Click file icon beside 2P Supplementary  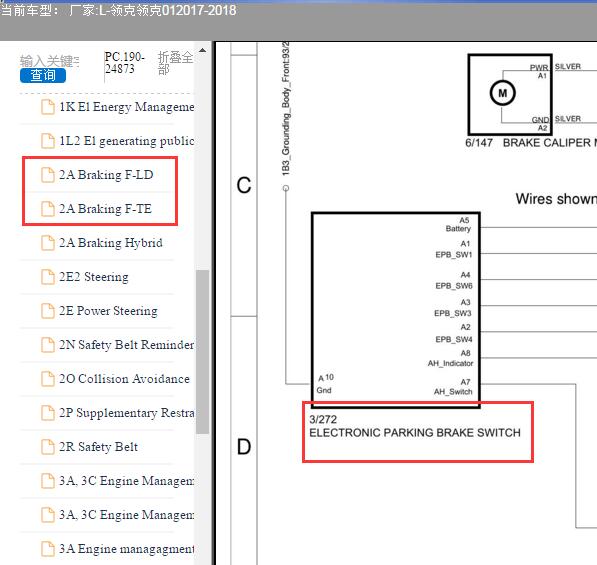pos(48,413)
